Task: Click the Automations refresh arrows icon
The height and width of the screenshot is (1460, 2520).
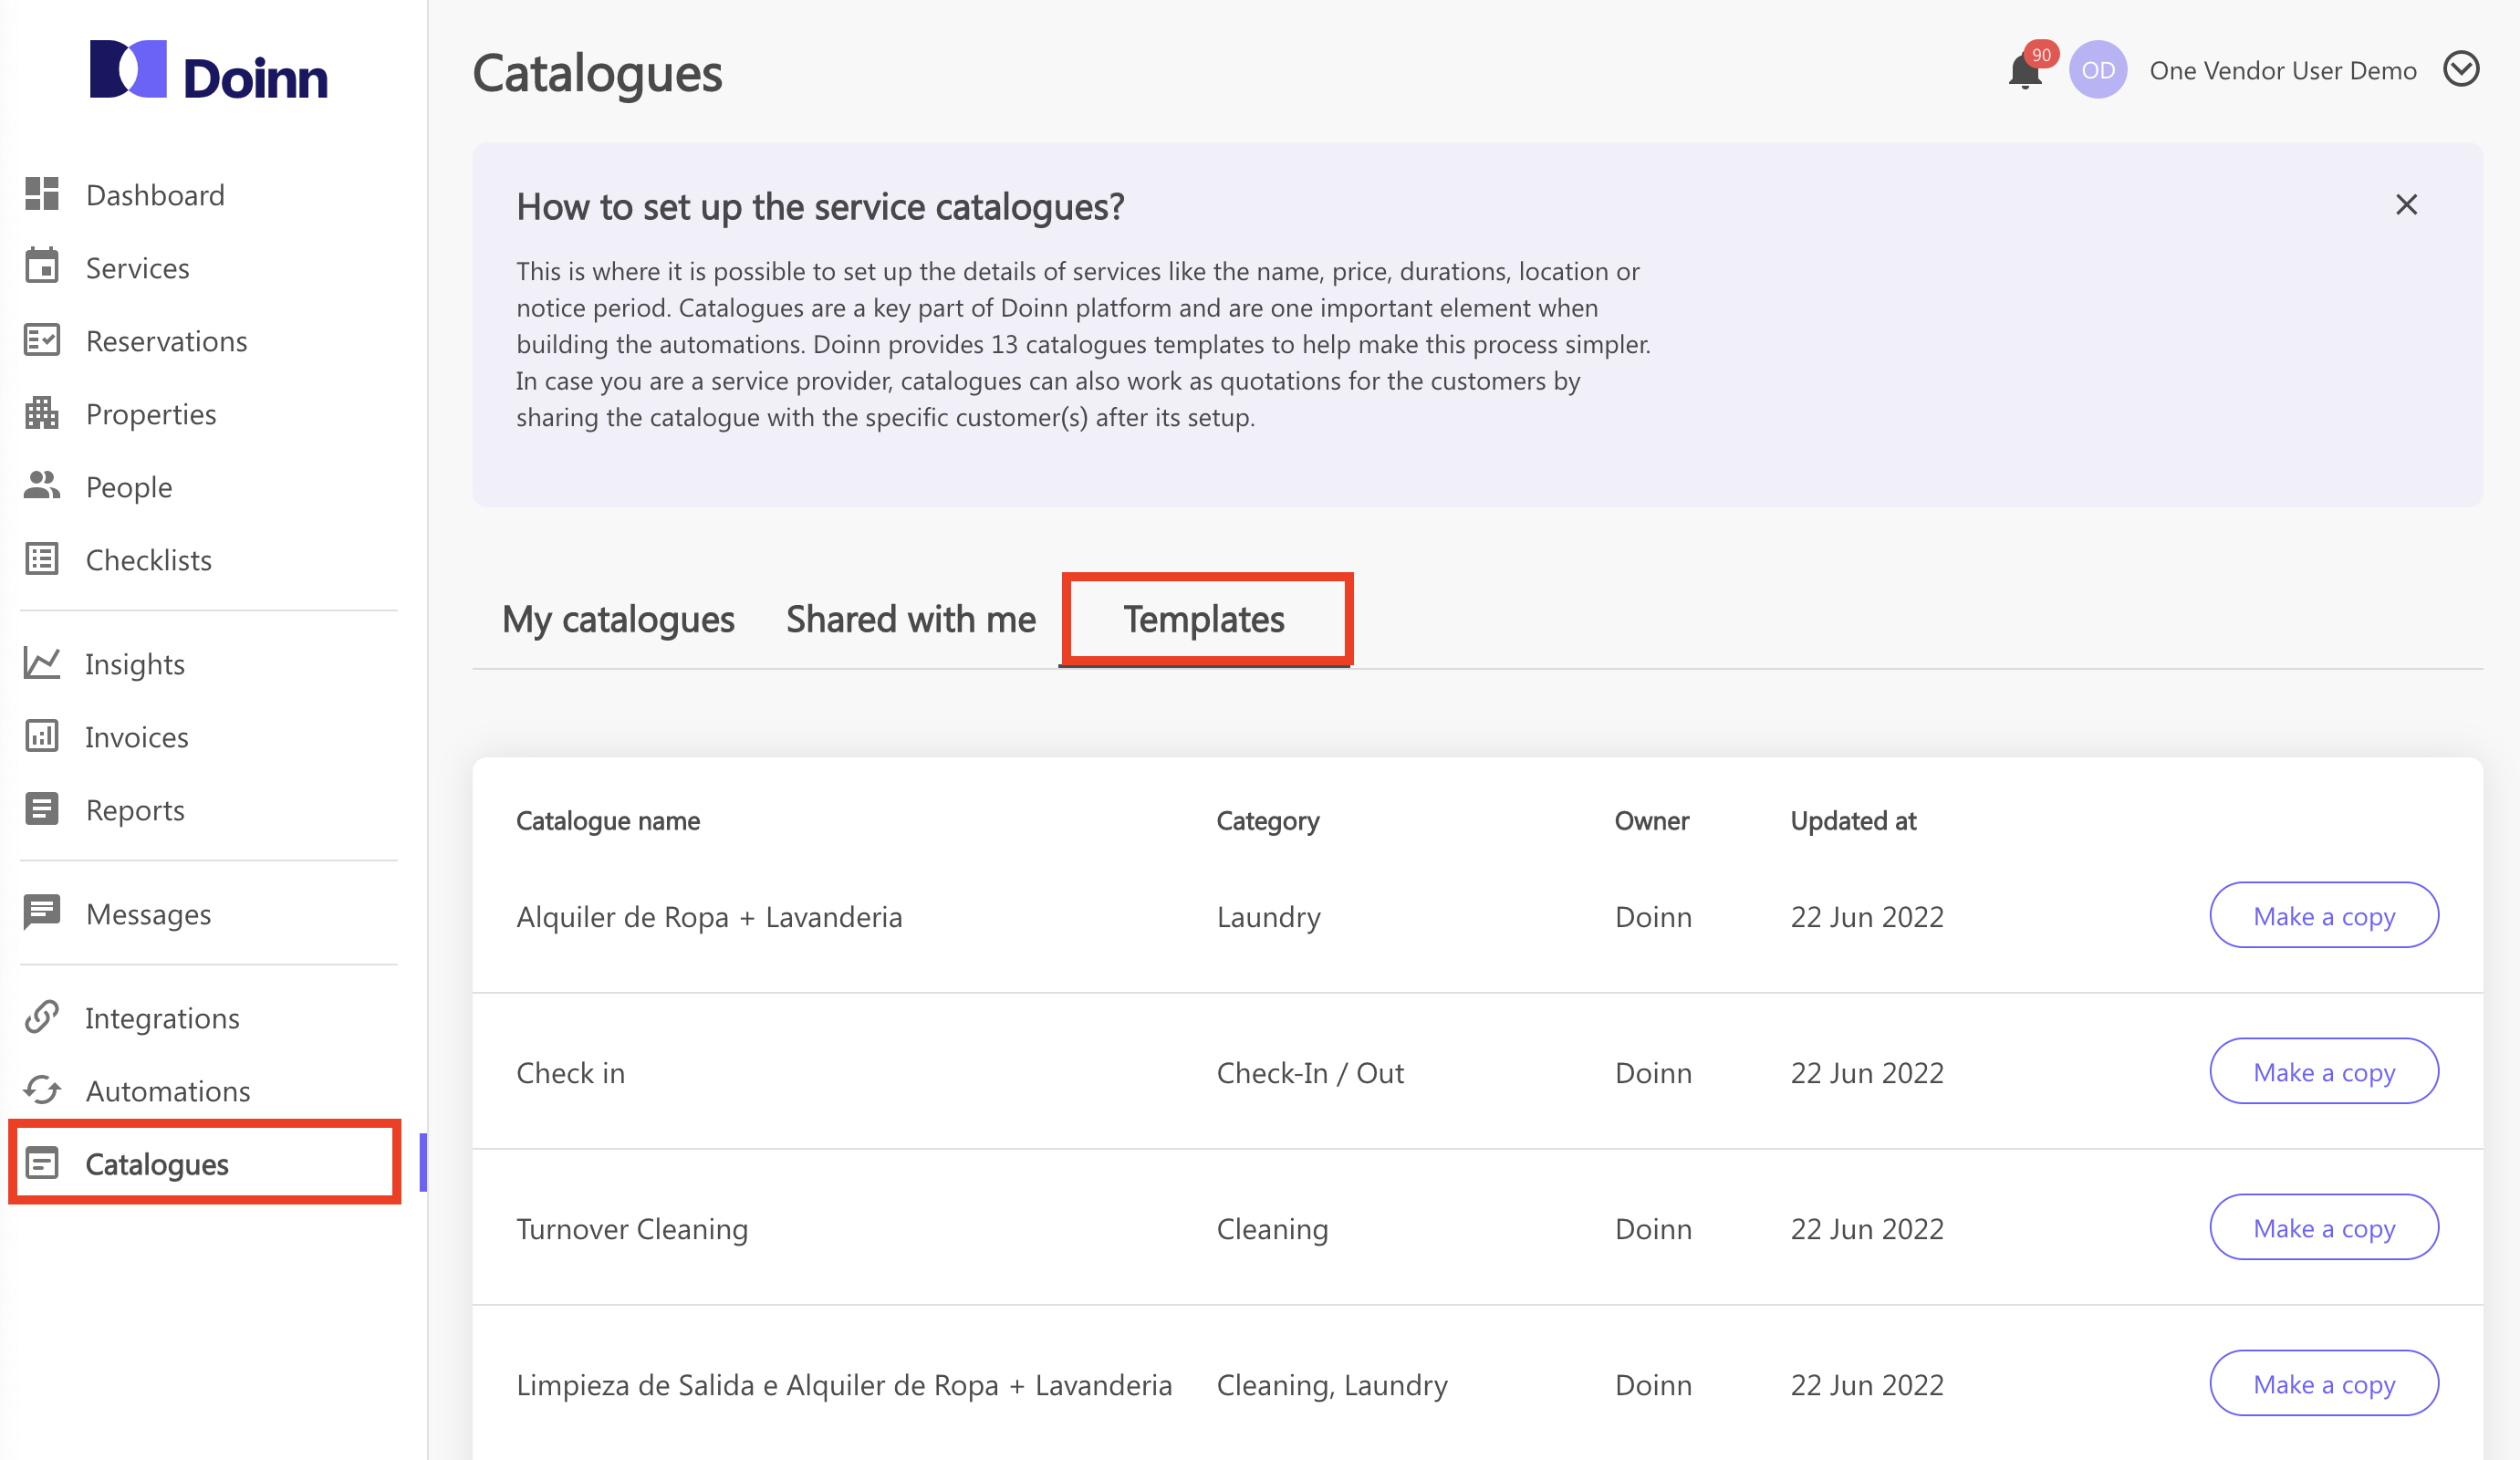Action: coord(42,1090)
